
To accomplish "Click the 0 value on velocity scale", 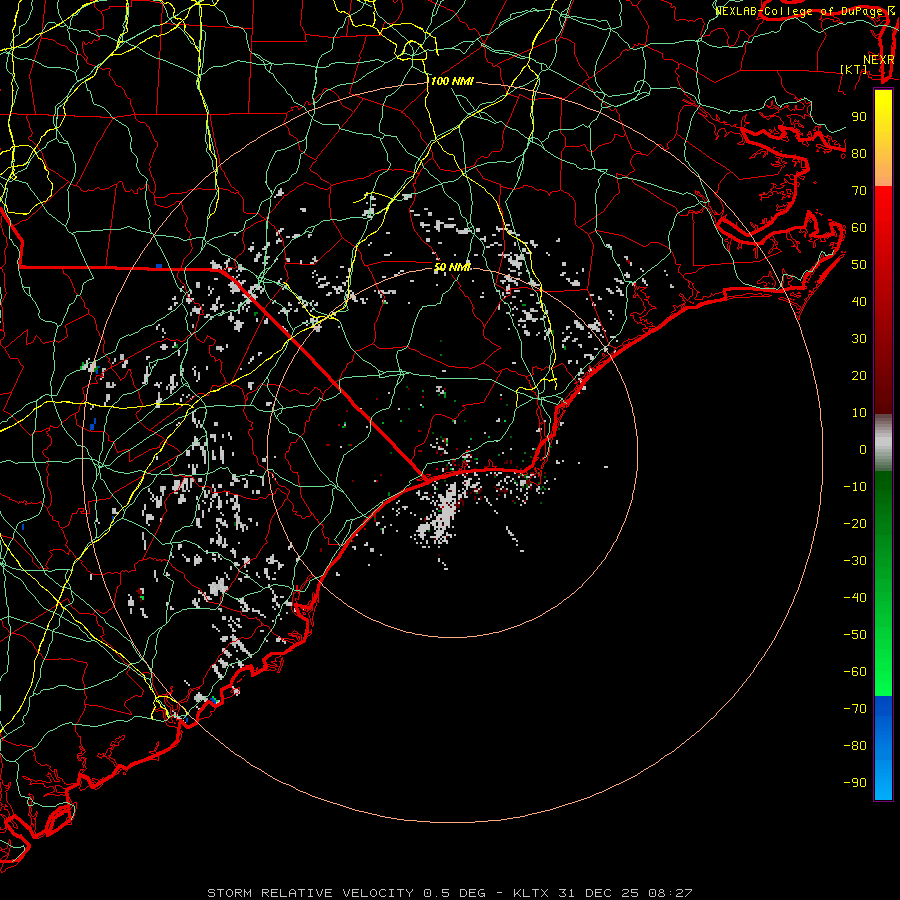I will 863,449.
